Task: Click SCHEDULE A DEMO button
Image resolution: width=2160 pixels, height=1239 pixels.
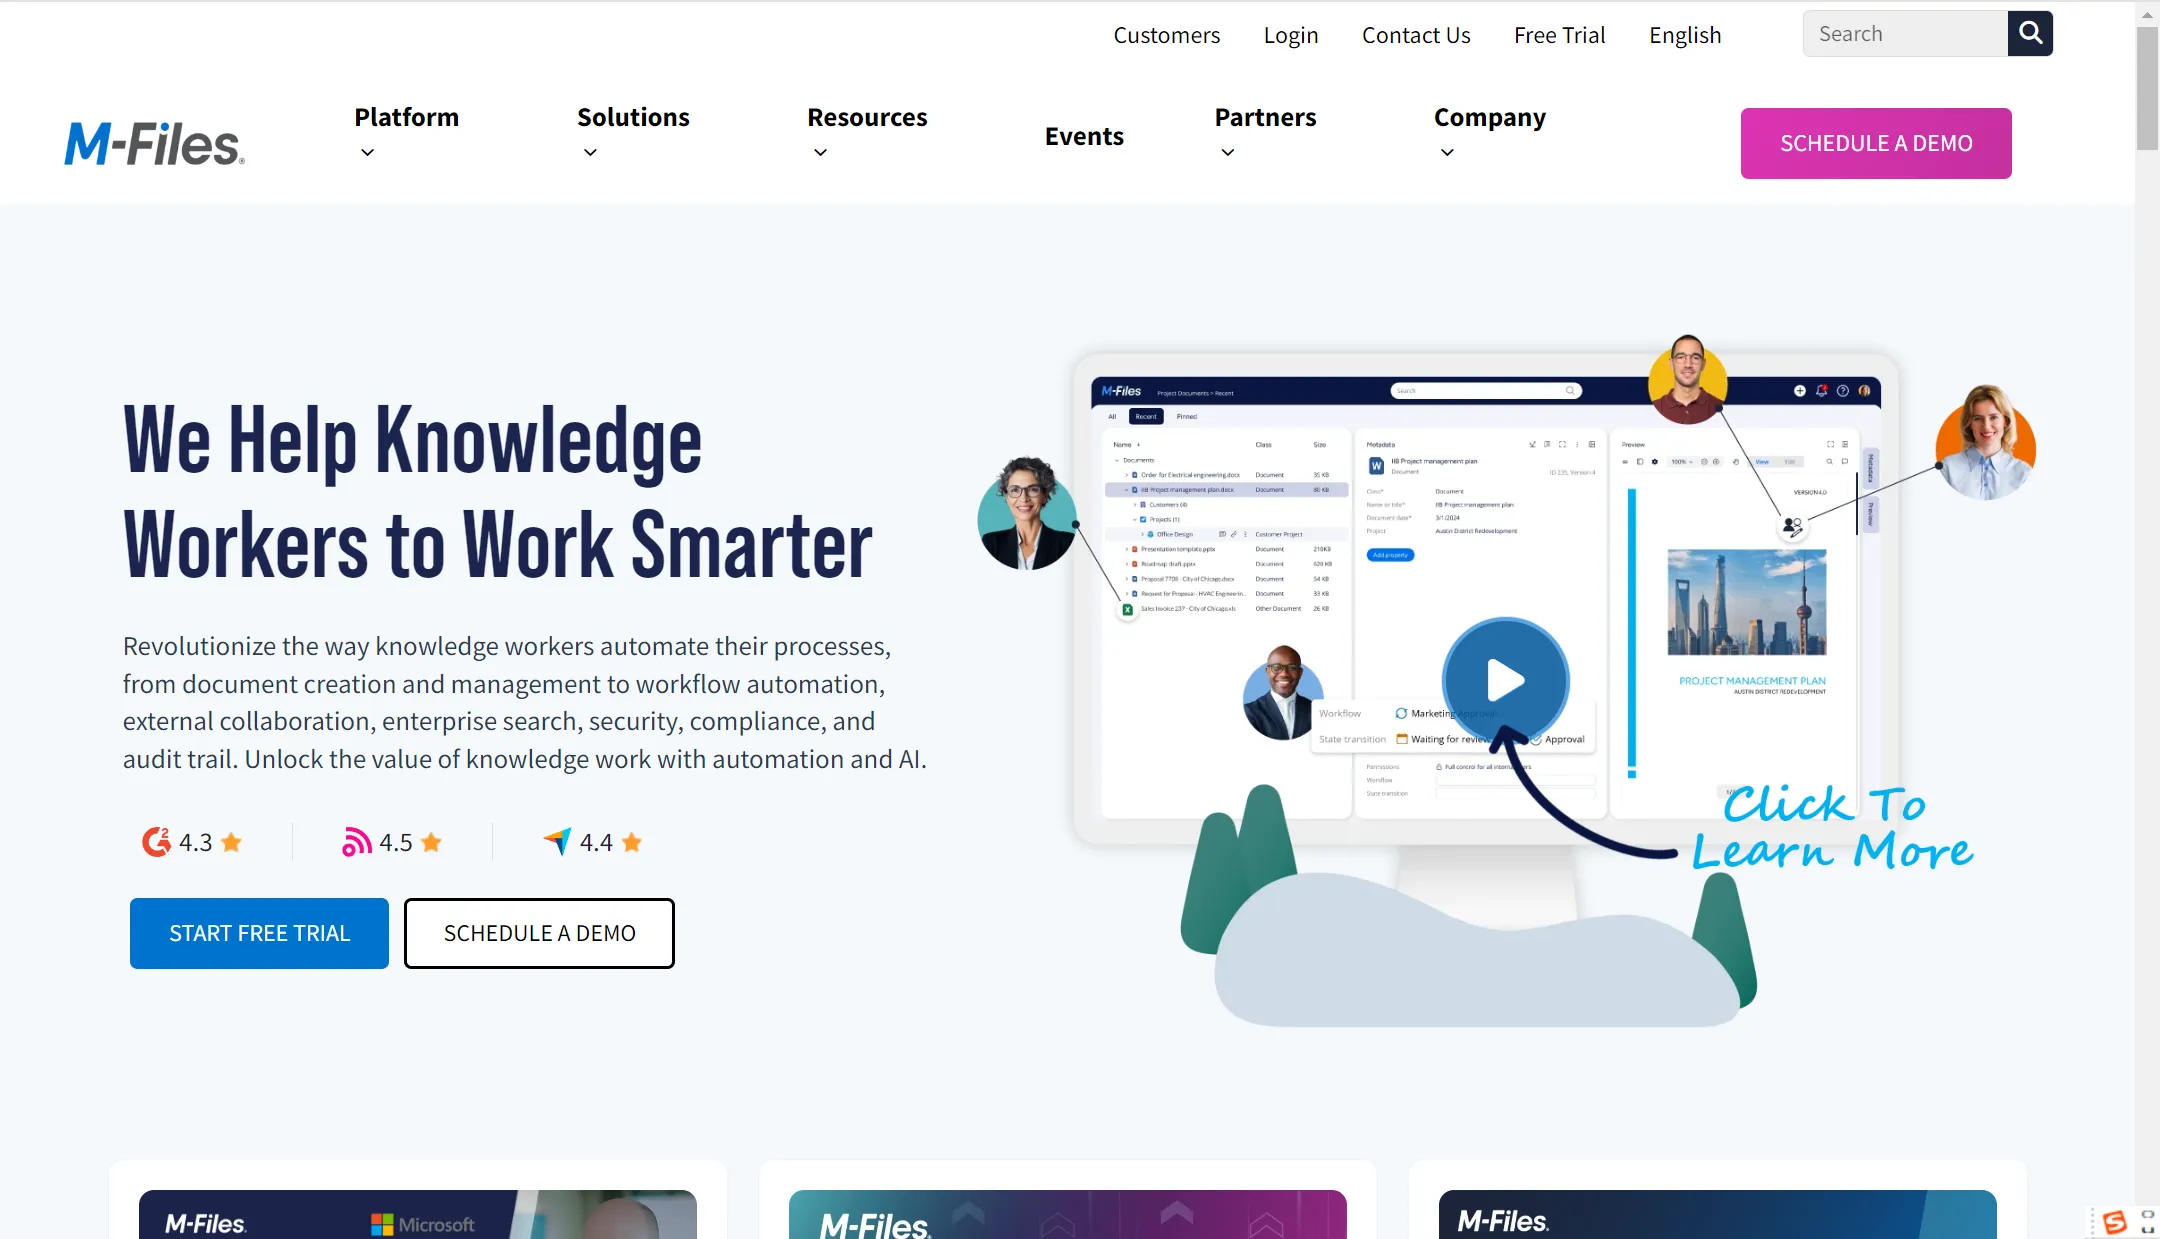Action: pyautogui.click(x=1875, y=142)
